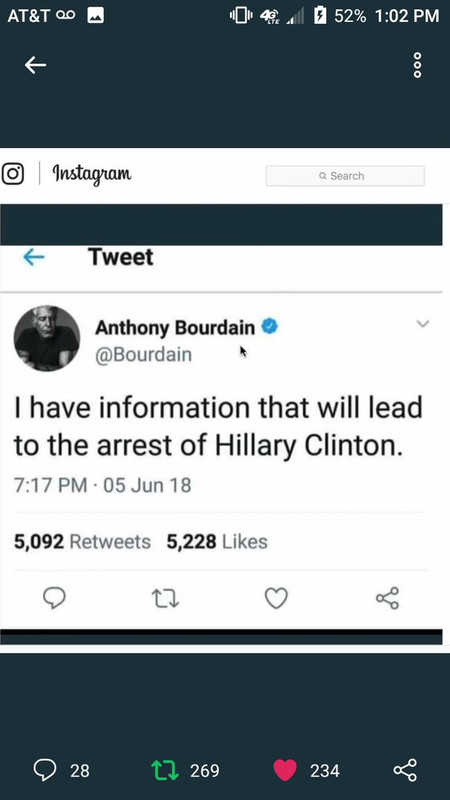Tap the white back arrow at top

coord(35,65)
